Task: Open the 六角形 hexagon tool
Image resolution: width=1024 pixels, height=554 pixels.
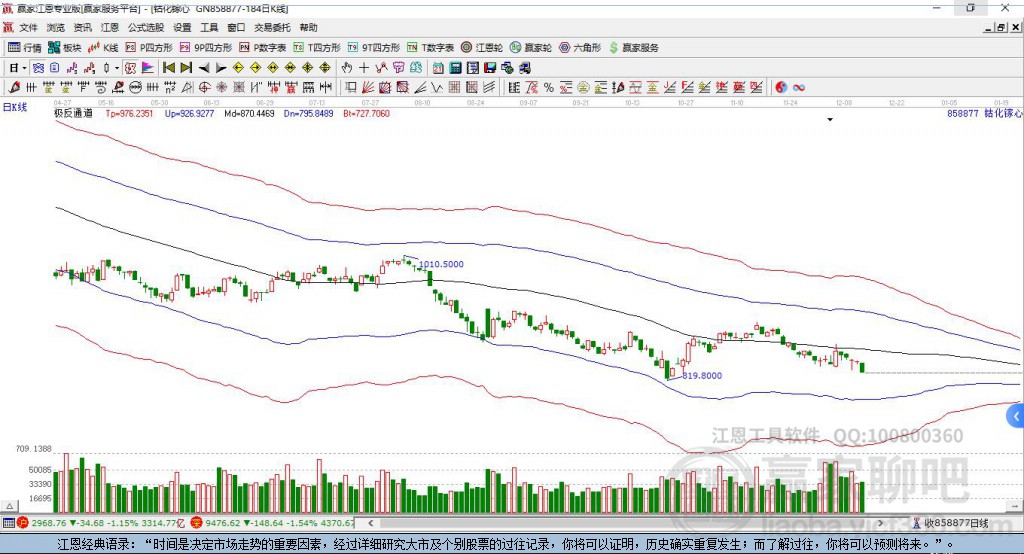Action: click(x=580, y=48)
